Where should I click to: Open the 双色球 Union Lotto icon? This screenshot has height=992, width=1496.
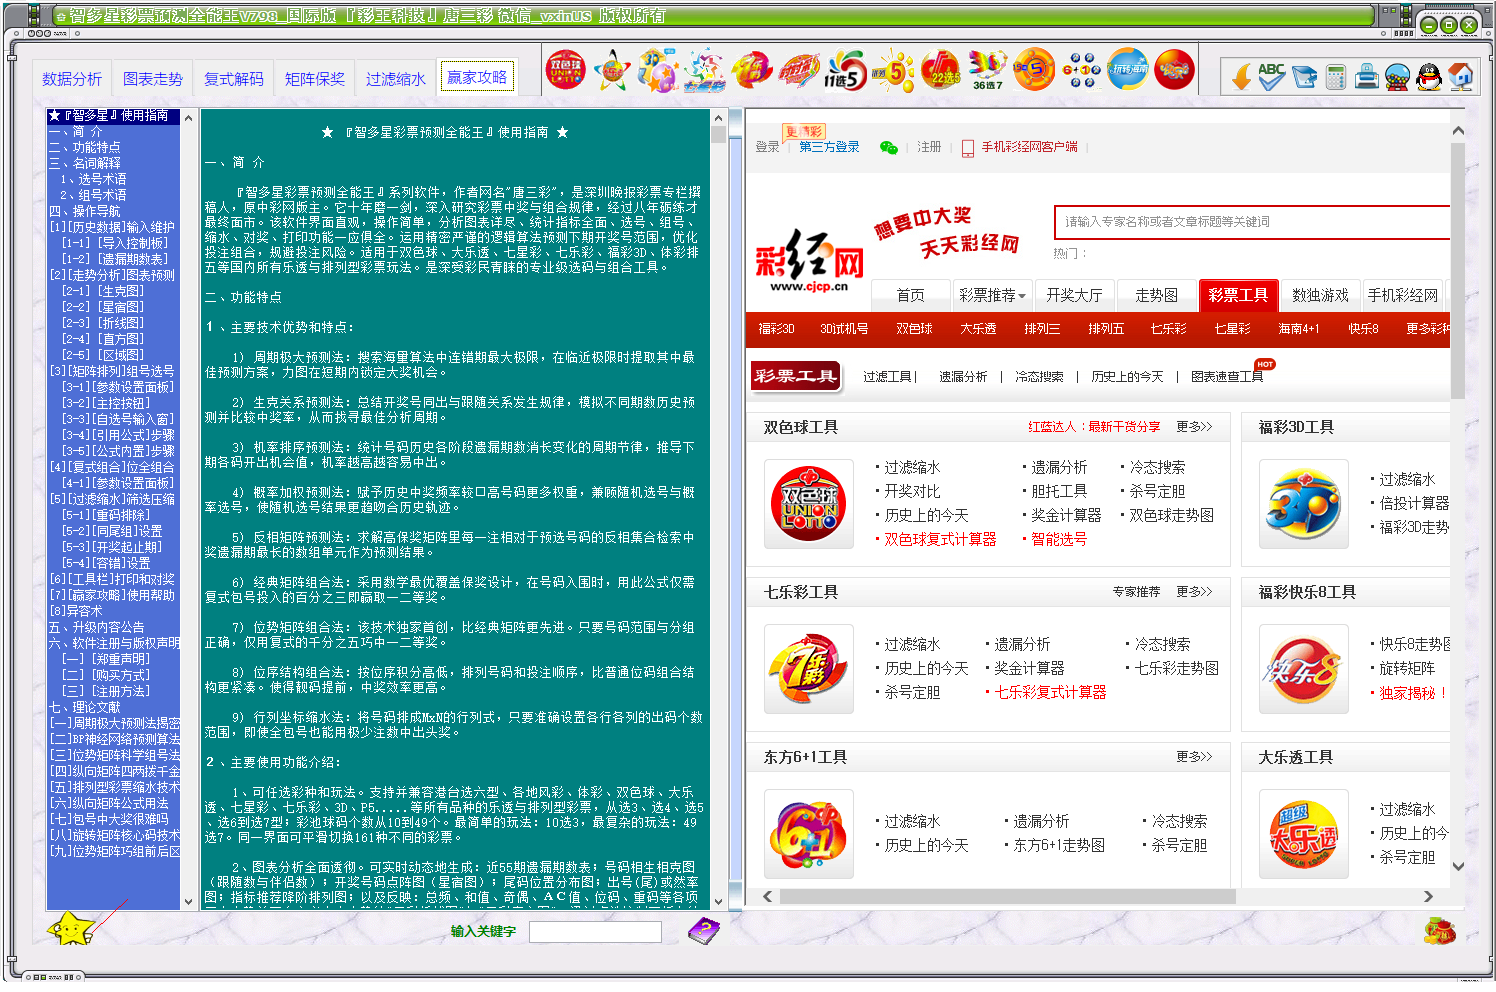coord(565,70)
